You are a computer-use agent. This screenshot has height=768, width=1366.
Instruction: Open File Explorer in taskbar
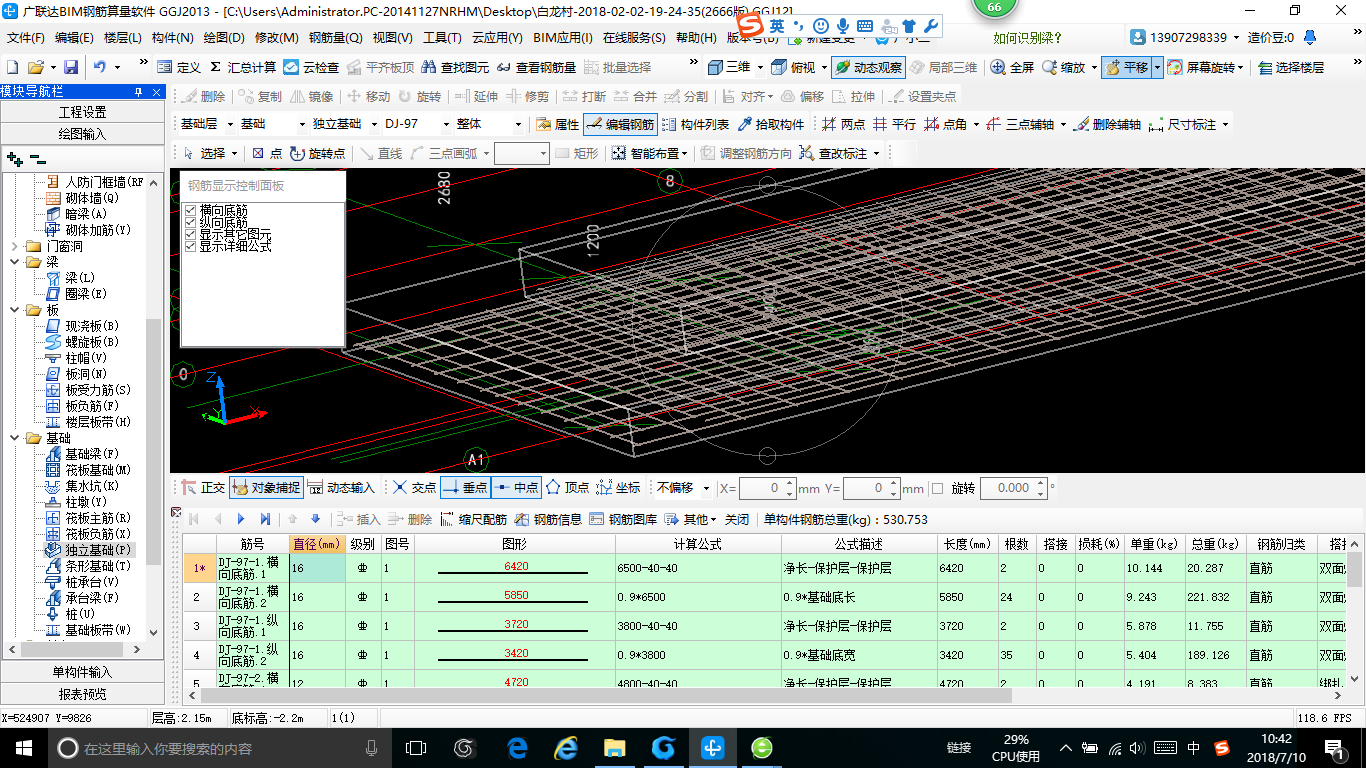pos(614,748)
